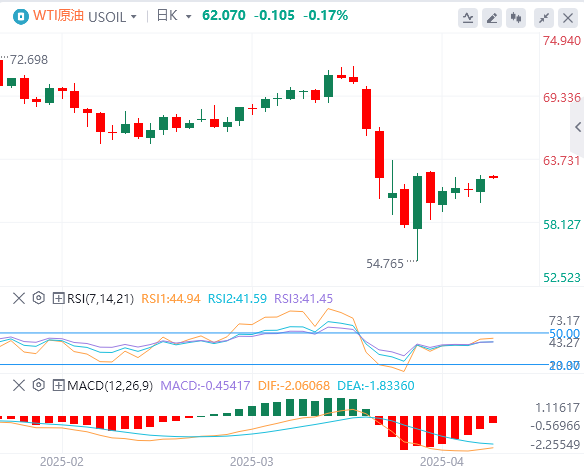
Task: Click the 63.731 price axis label
Action: 562,161
